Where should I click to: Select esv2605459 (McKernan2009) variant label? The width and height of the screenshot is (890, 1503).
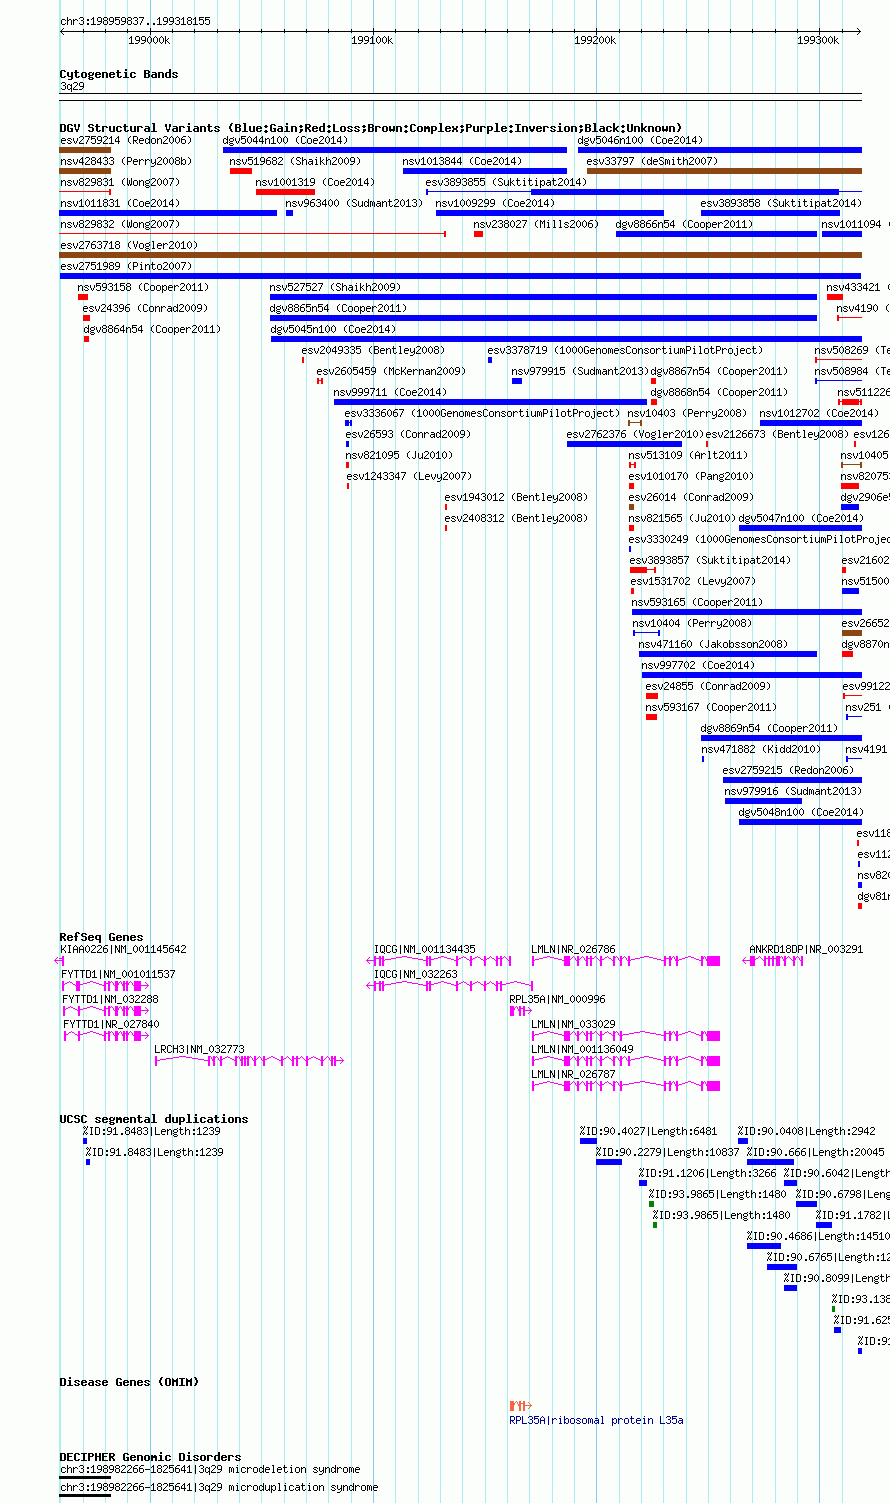click(392, 371)
